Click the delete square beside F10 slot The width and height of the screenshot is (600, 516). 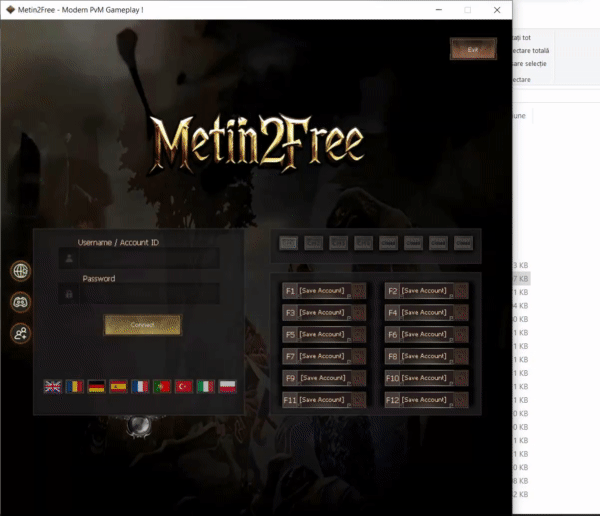click(x=461, y=378)
